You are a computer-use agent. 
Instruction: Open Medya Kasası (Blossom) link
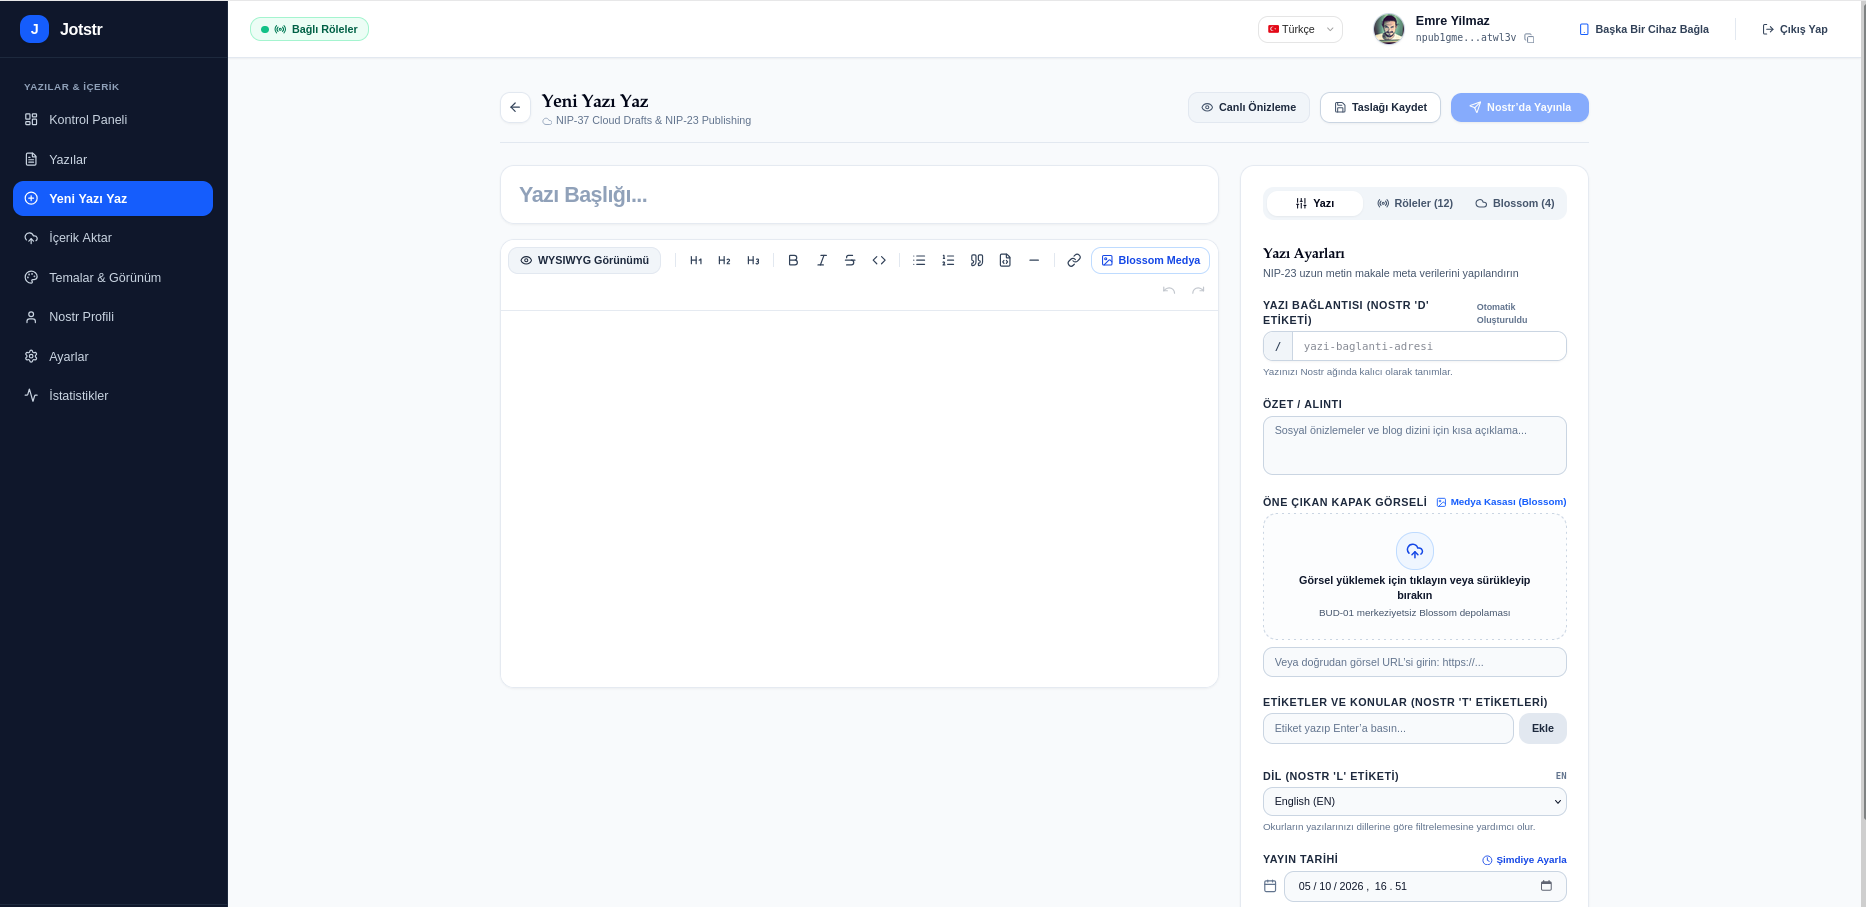coord(1501,502)
